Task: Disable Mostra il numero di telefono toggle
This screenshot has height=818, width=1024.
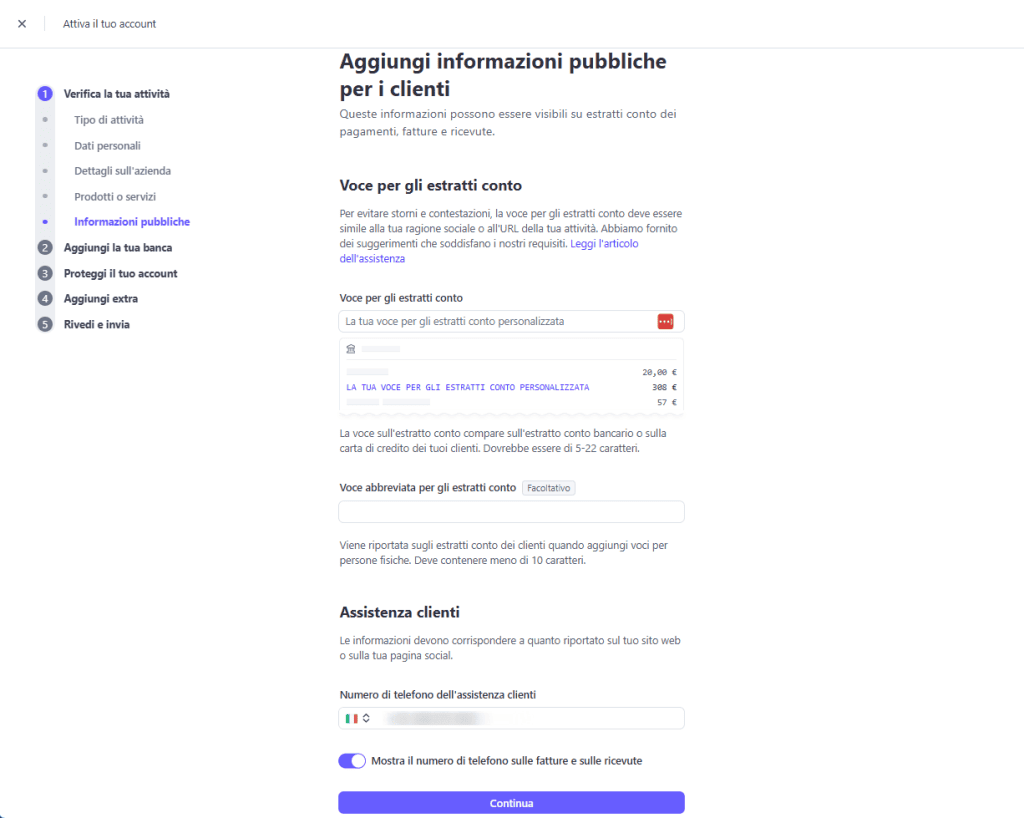Action: coord(352,761)
